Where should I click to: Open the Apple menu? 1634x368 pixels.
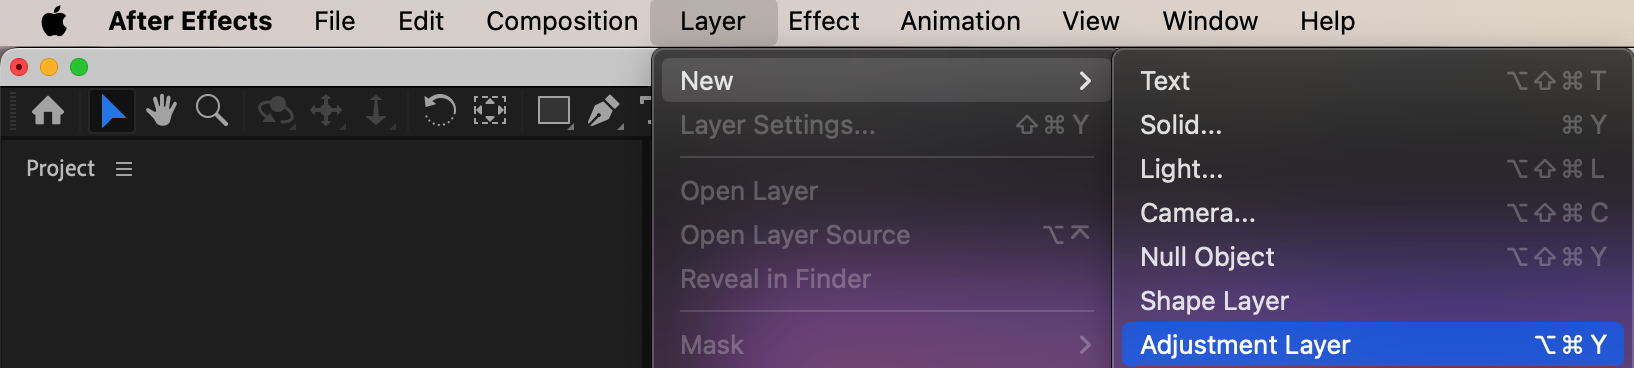(x=54, y=21)
